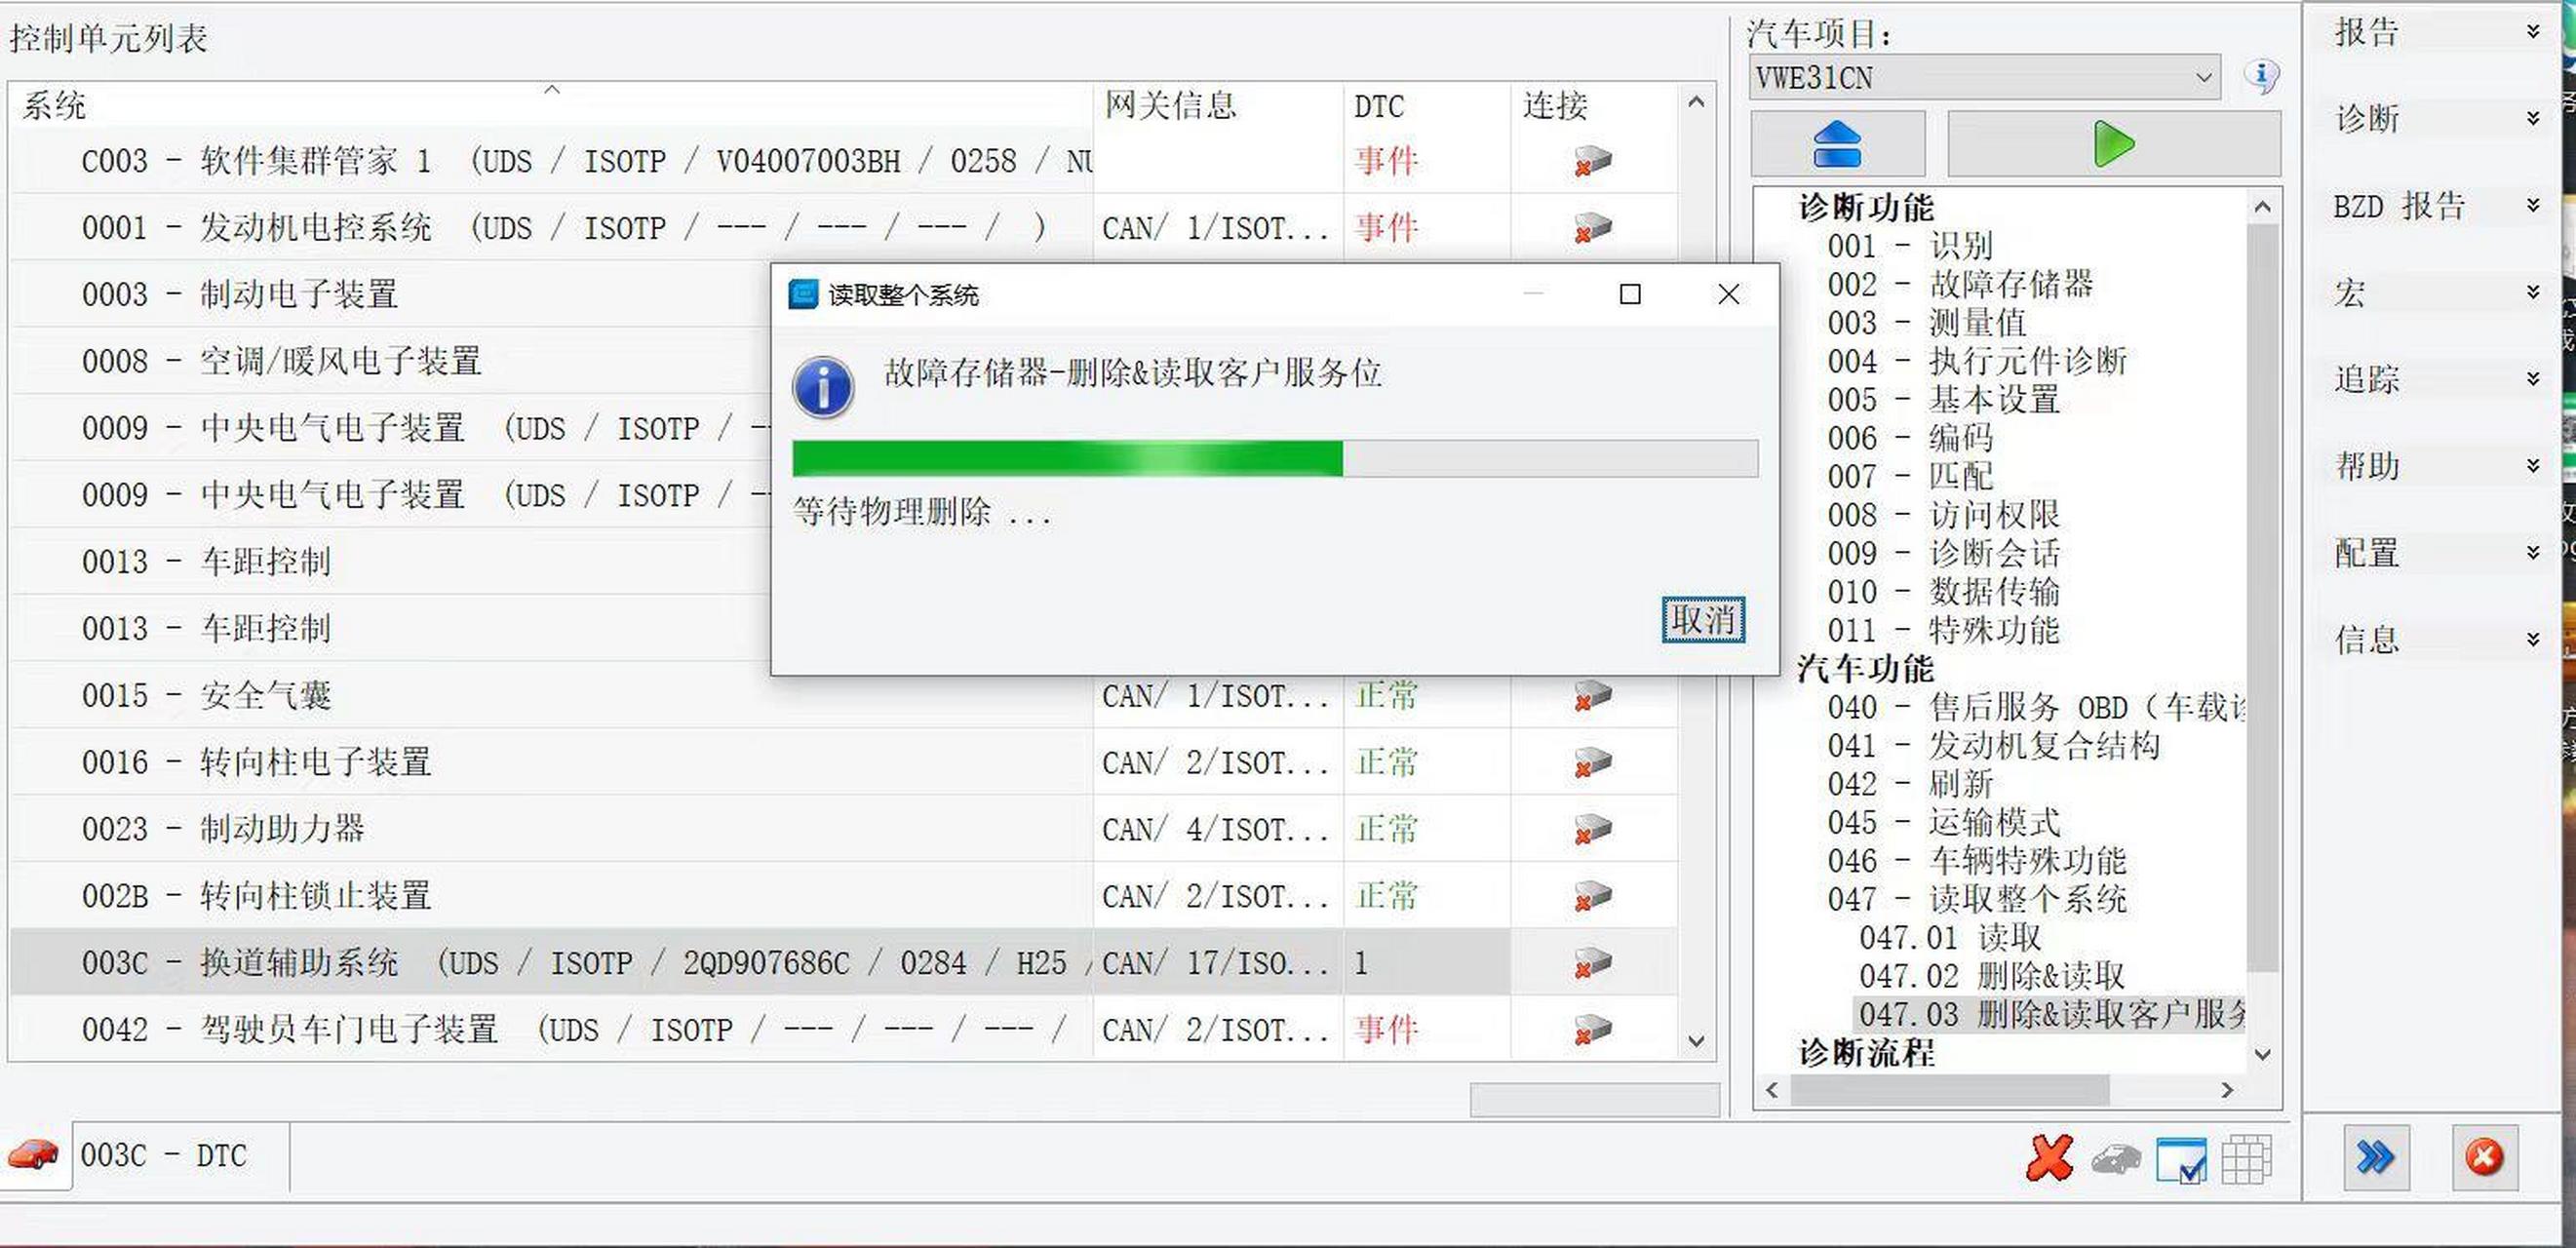
Task: Maximize the 读取整个系统 dialog
Action: click(x=1630, y=294)
